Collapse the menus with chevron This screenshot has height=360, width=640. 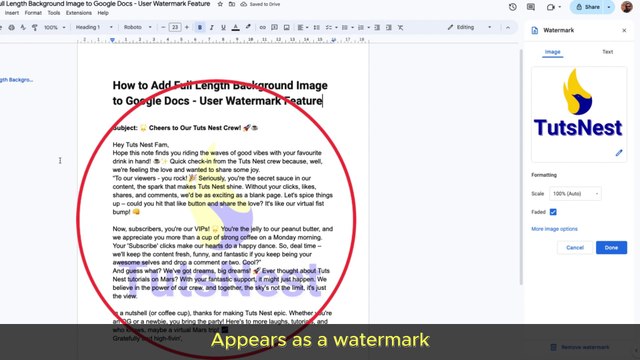[508, 27]
